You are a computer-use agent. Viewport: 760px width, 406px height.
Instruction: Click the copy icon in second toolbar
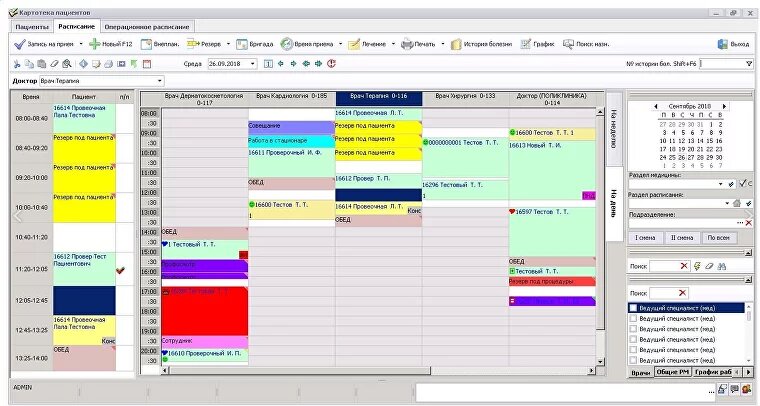[x=29, y=63]
